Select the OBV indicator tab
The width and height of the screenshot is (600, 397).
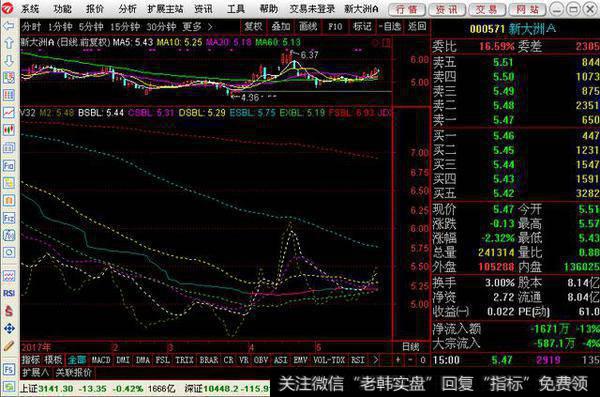[261, 360]
